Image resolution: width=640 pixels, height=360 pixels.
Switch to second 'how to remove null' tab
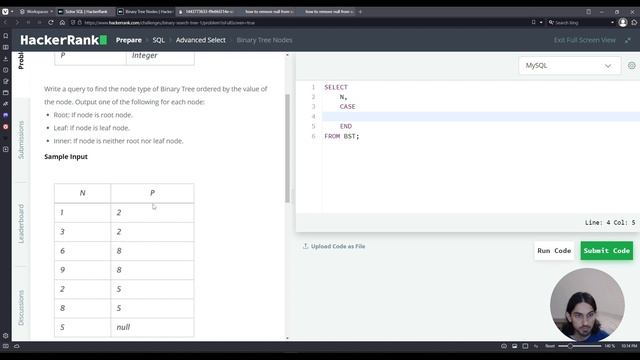pos(326,11)
